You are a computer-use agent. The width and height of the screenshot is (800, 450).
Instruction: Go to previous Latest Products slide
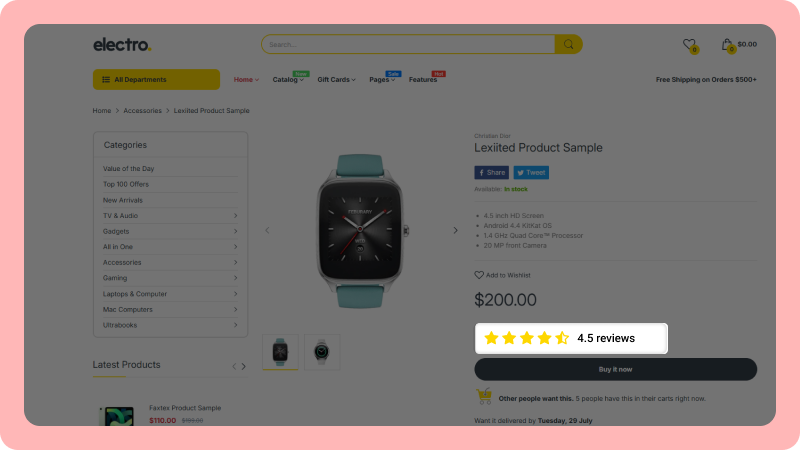click(234, 366)
